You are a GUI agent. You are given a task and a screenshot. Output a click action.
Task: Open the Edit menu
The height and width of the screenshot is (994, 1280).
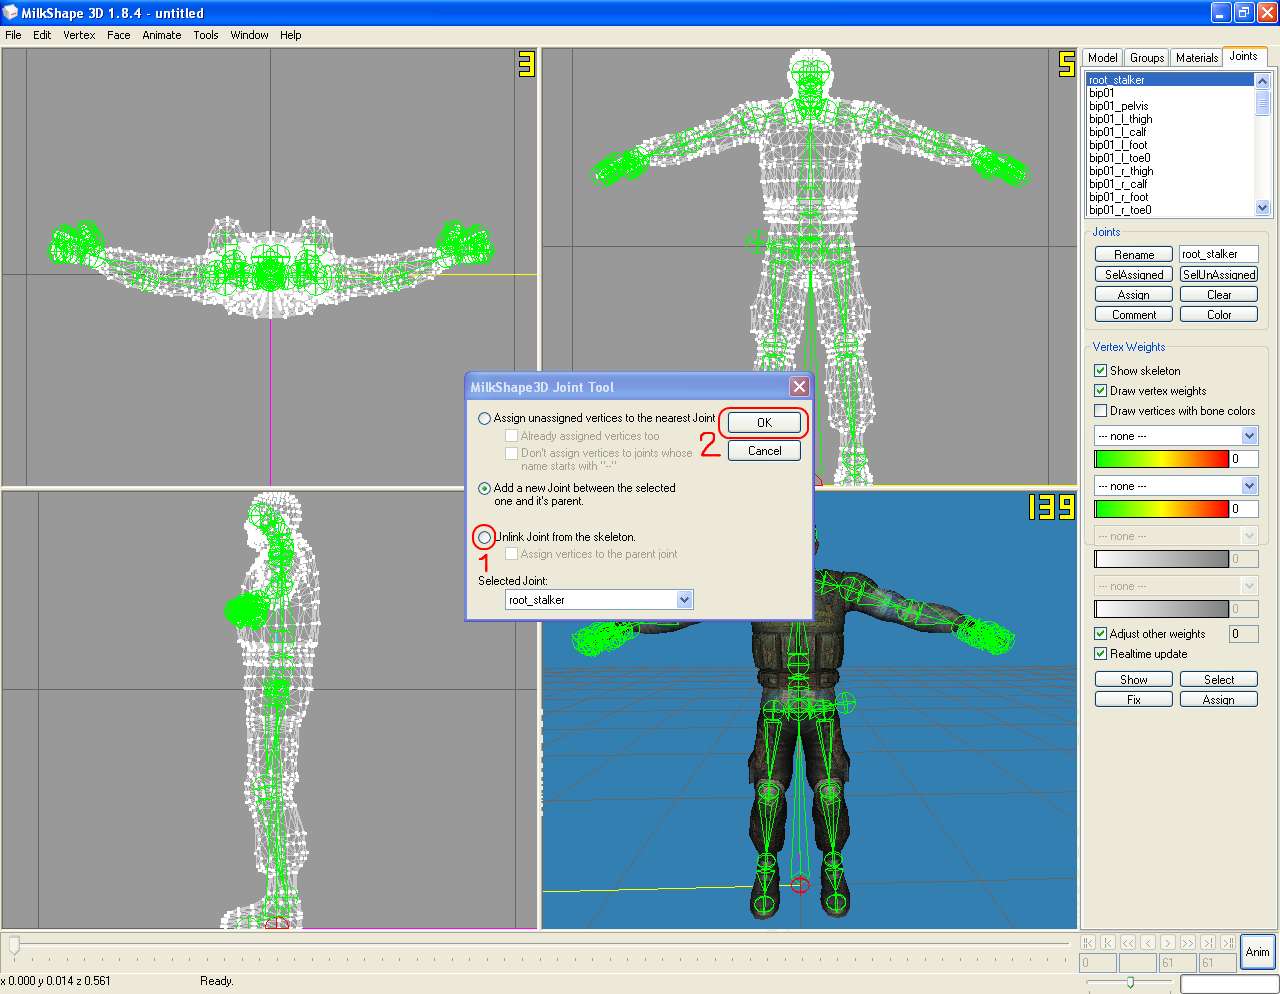(x=42, y=35)
